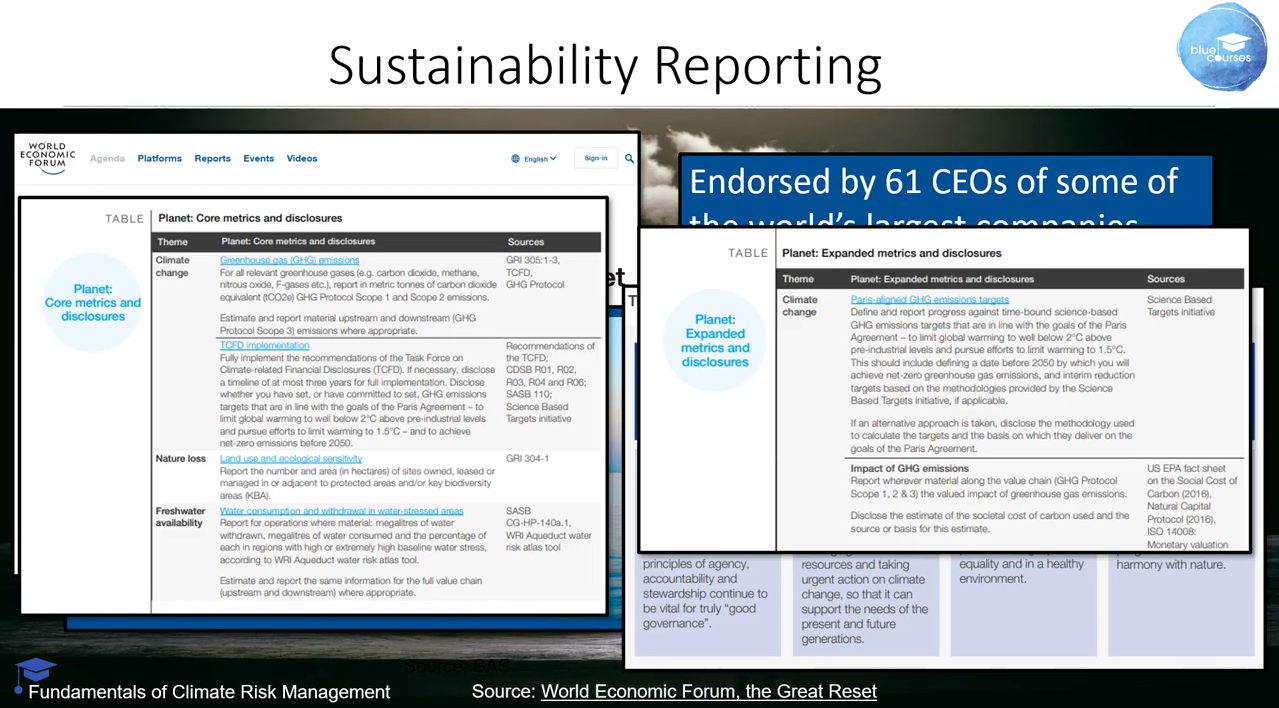1279x708 pixels.
Task: Follow the Land use and ecological sensitivity link
Action: click(291, 459)
